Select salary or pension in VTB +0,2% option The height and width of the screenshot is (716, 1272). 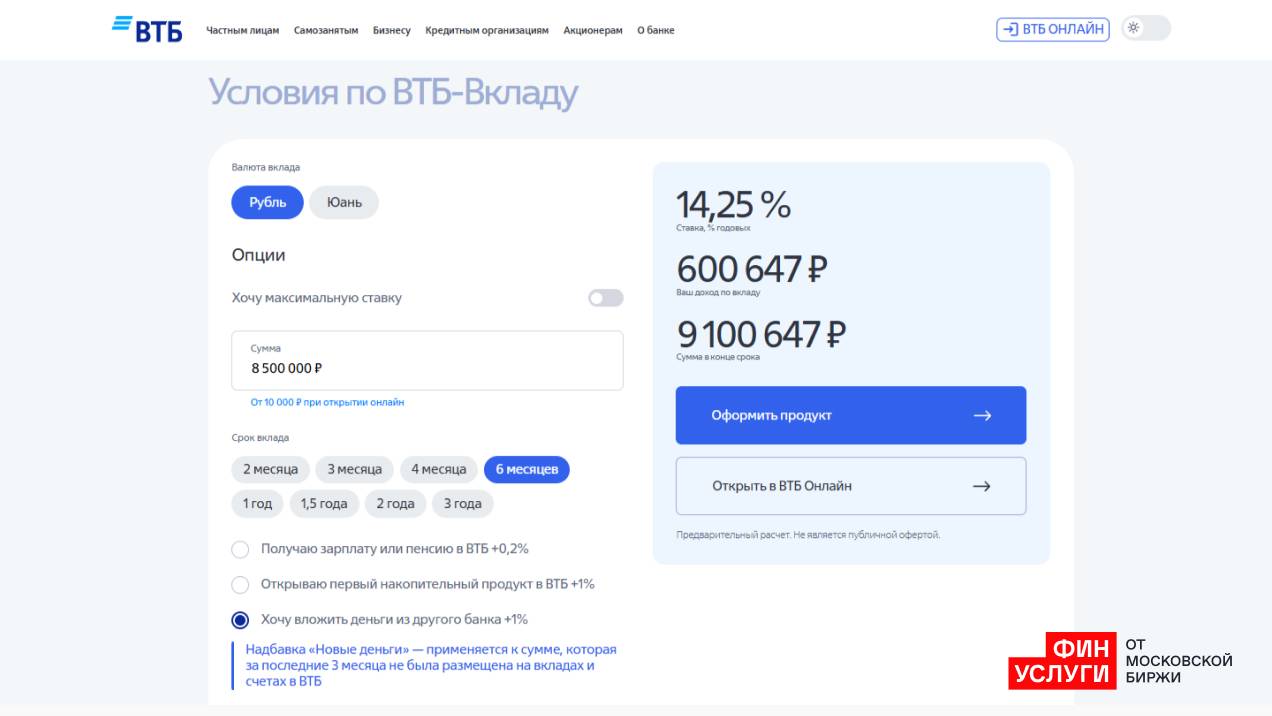240,549
